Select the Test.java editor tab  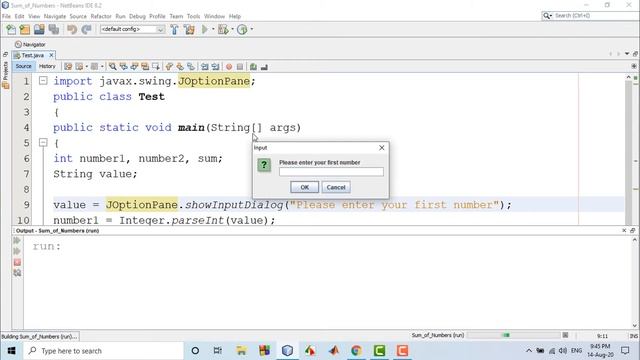tap(32, 55)
